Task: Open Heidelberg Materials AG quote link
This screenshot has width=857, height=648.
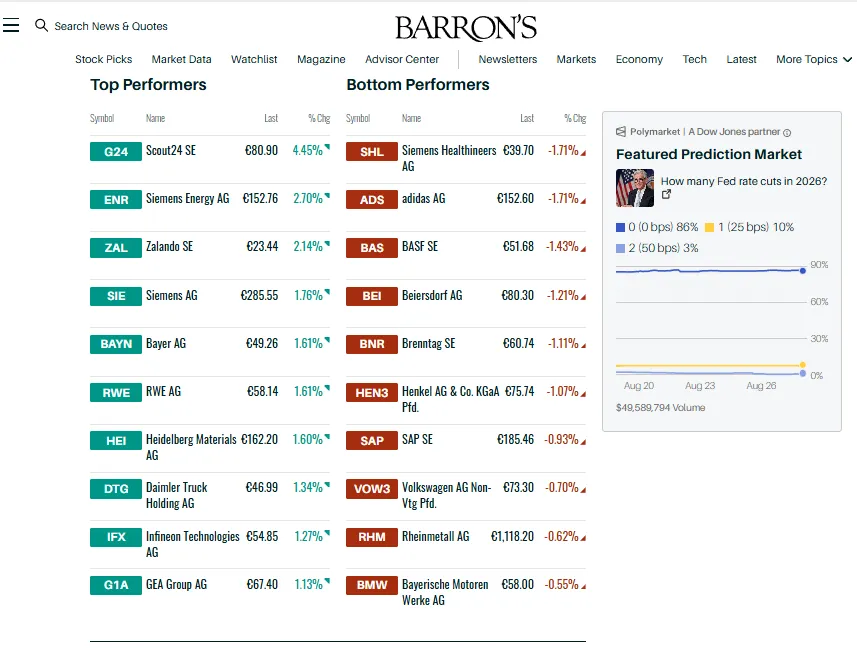Action: click(191, 447)
